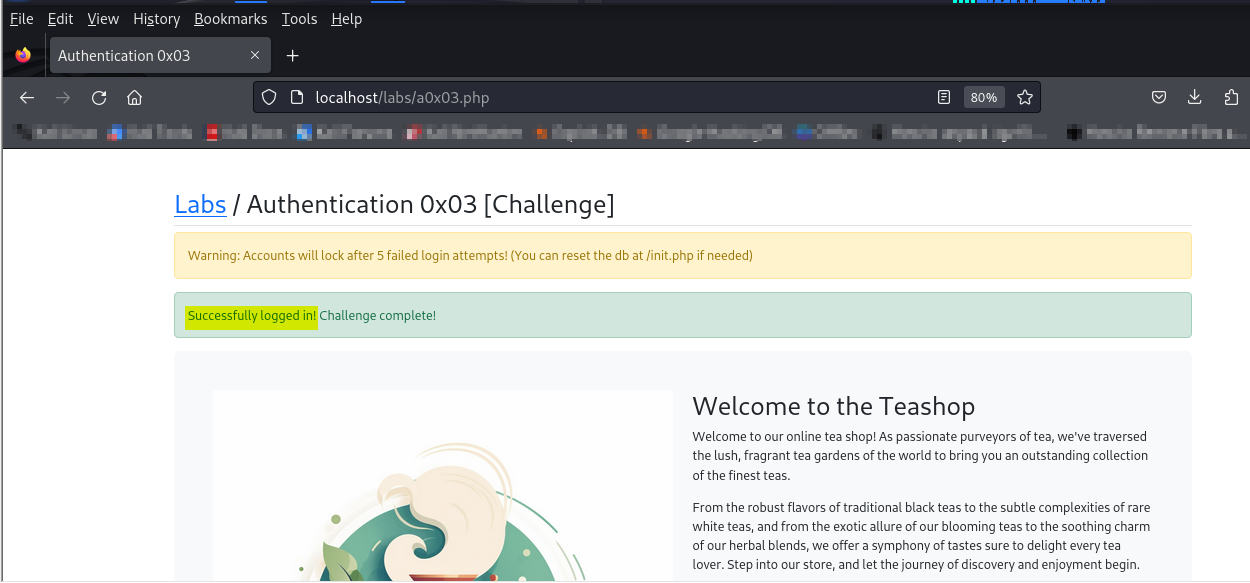Toggle reader view icon
This screenshot has width=1250, height=583.
point(943,97)
